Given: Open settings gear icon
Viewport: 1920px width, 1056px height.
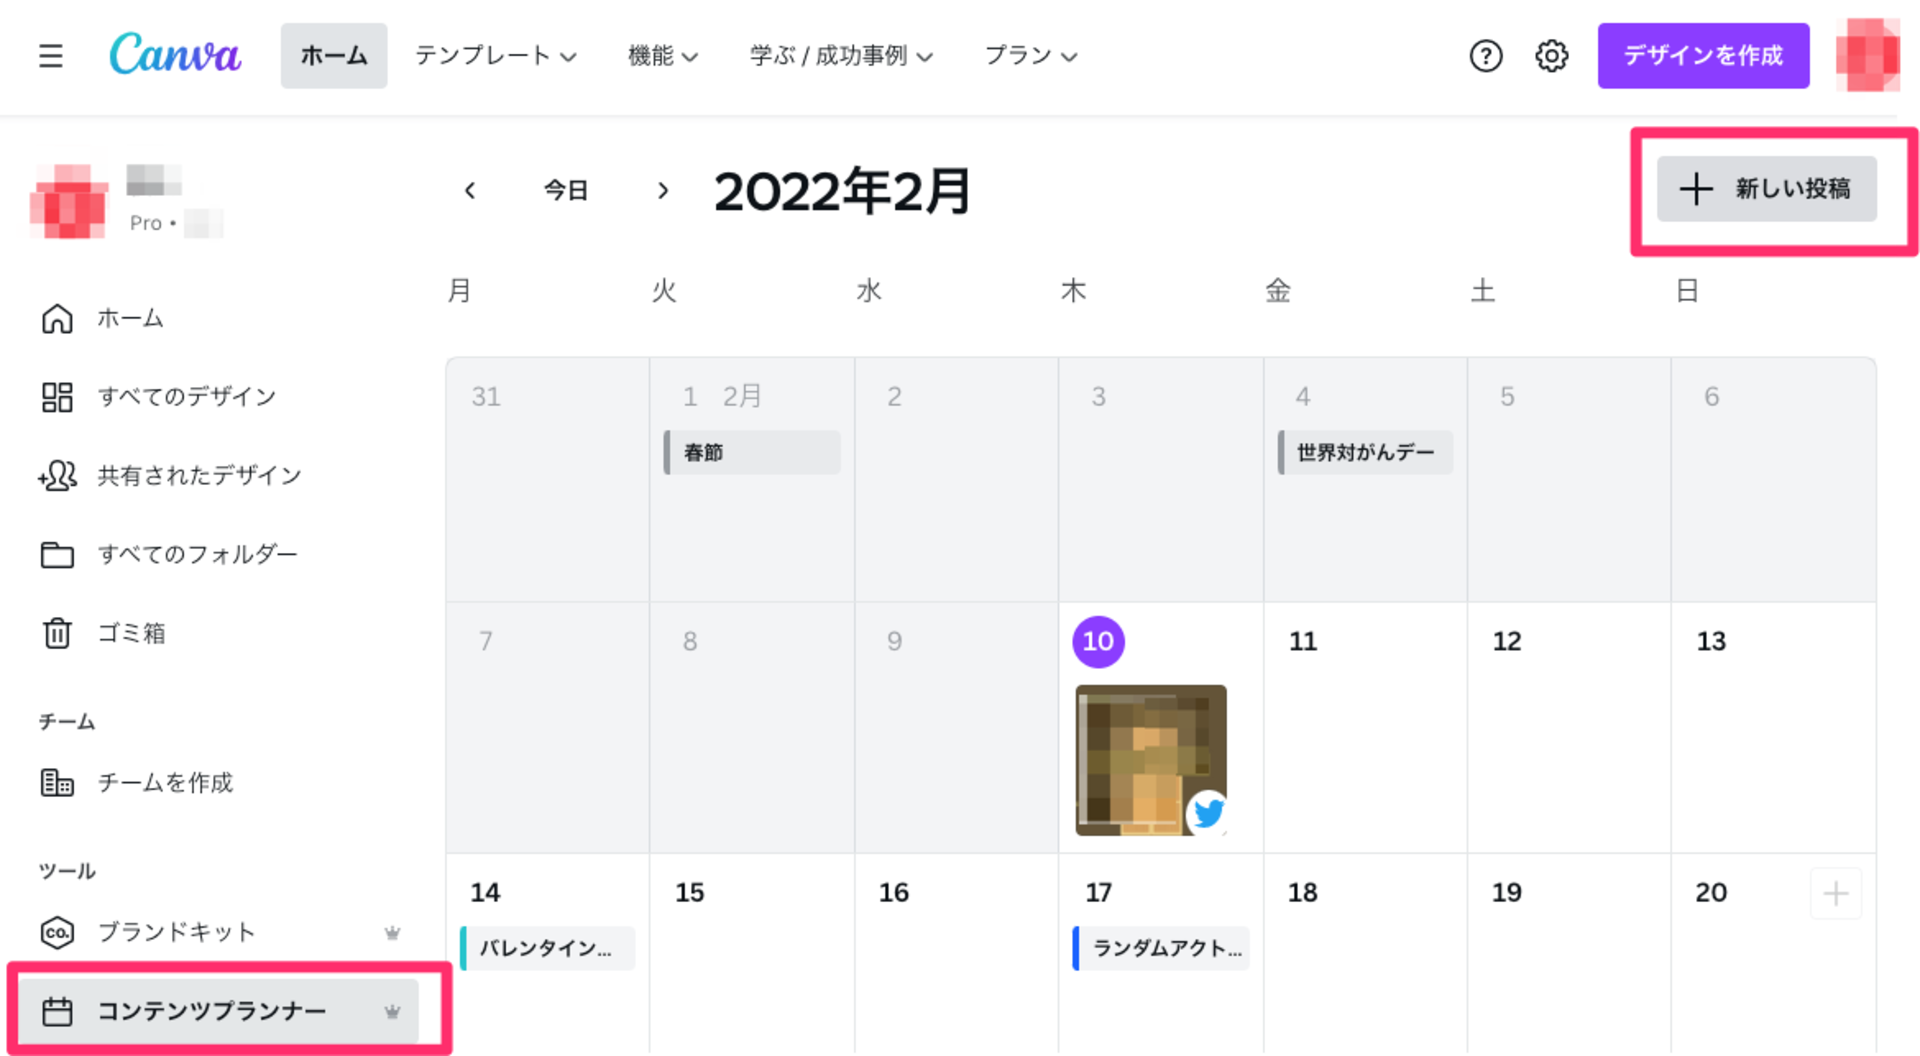Looking at the screenshot, I should (1551, 56).
